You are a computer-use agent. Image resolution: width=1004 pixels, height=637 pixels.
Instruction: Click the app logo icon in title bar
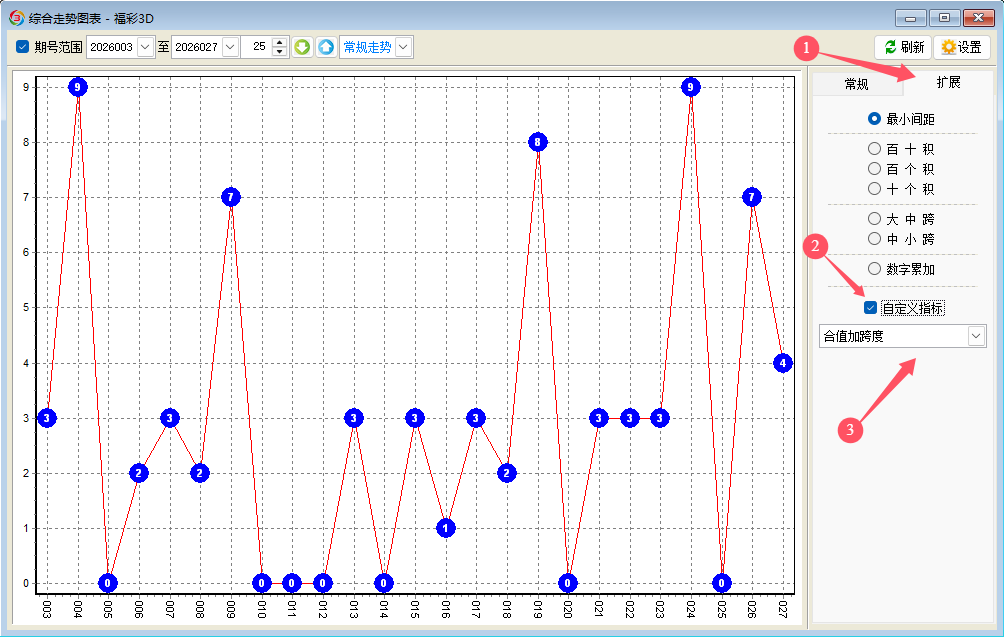pos(16,17)
